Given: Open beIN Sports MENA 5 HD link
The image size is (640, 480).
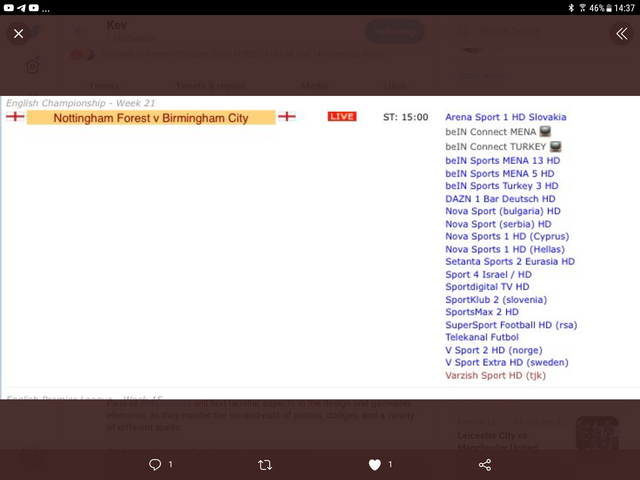Looking at the screenshot, I should point(500,173).
